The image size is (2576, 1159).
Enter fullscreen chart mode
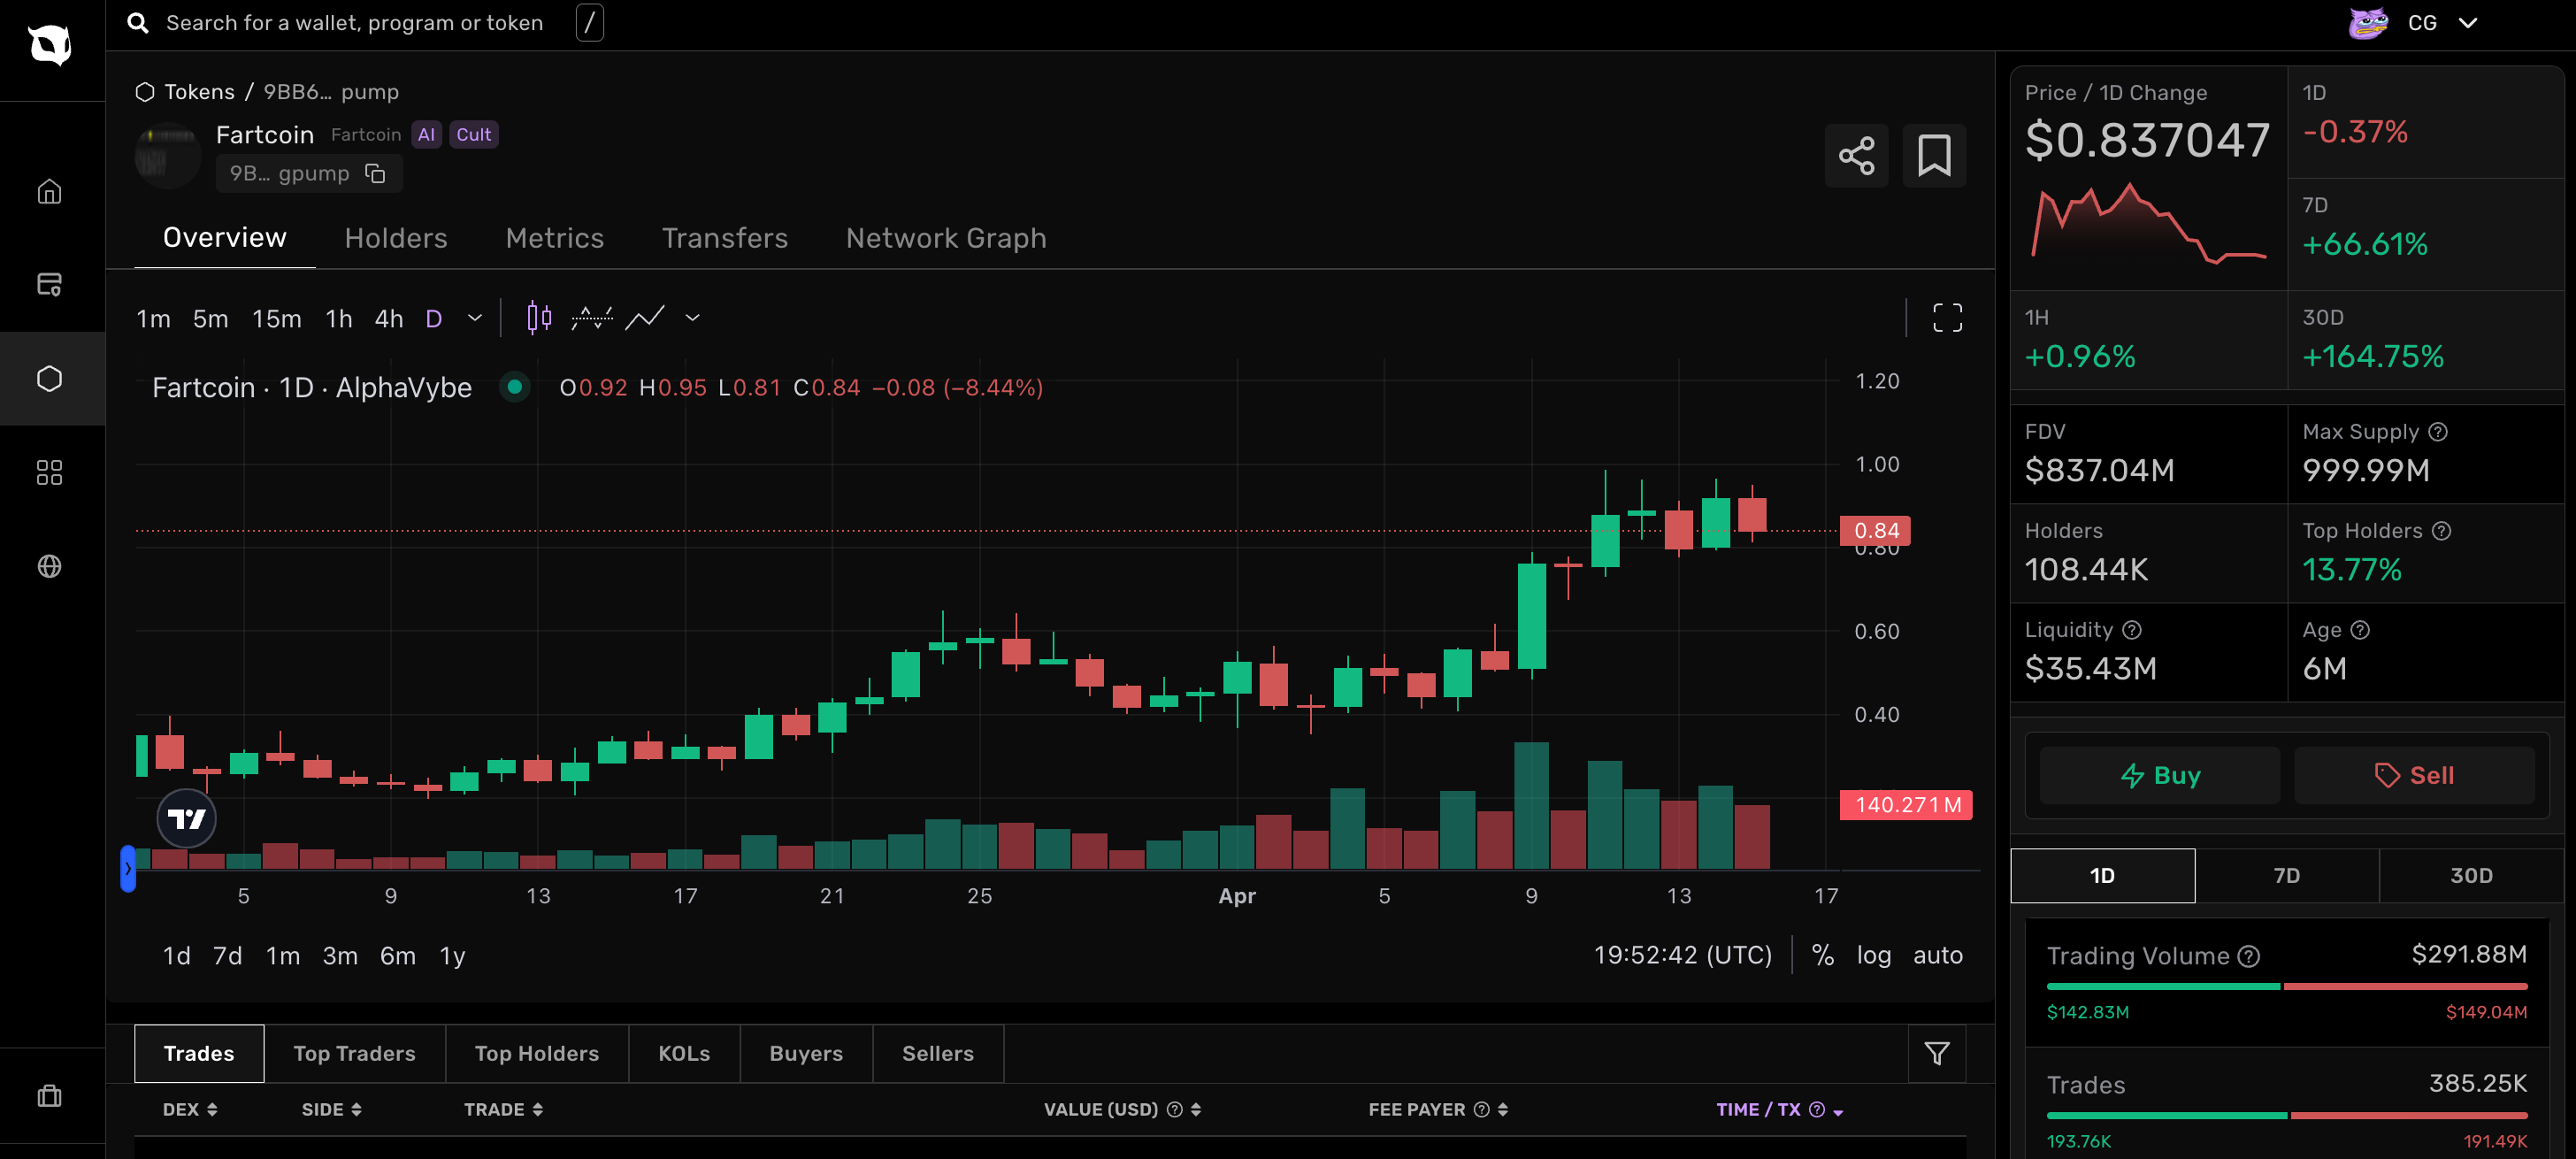(1947, 318)
